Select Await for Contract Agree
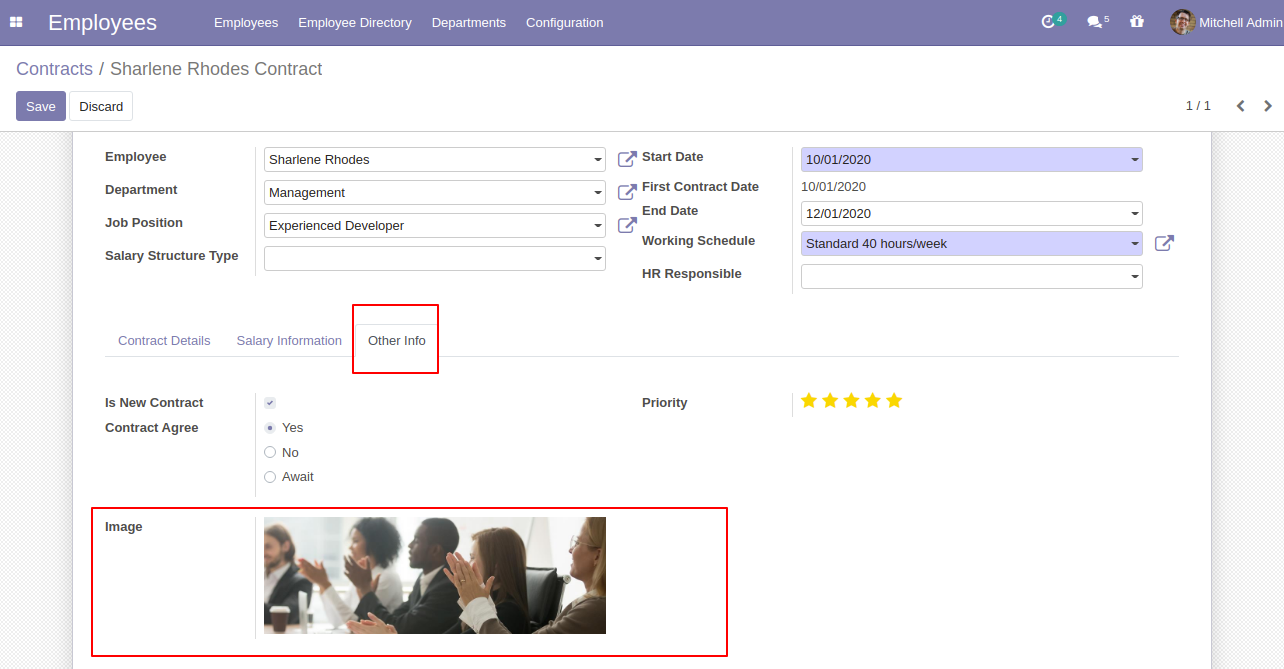Image resolution: width=1284 pixels, height=669 pixels. pyautogui.click(x=270, y=477)
